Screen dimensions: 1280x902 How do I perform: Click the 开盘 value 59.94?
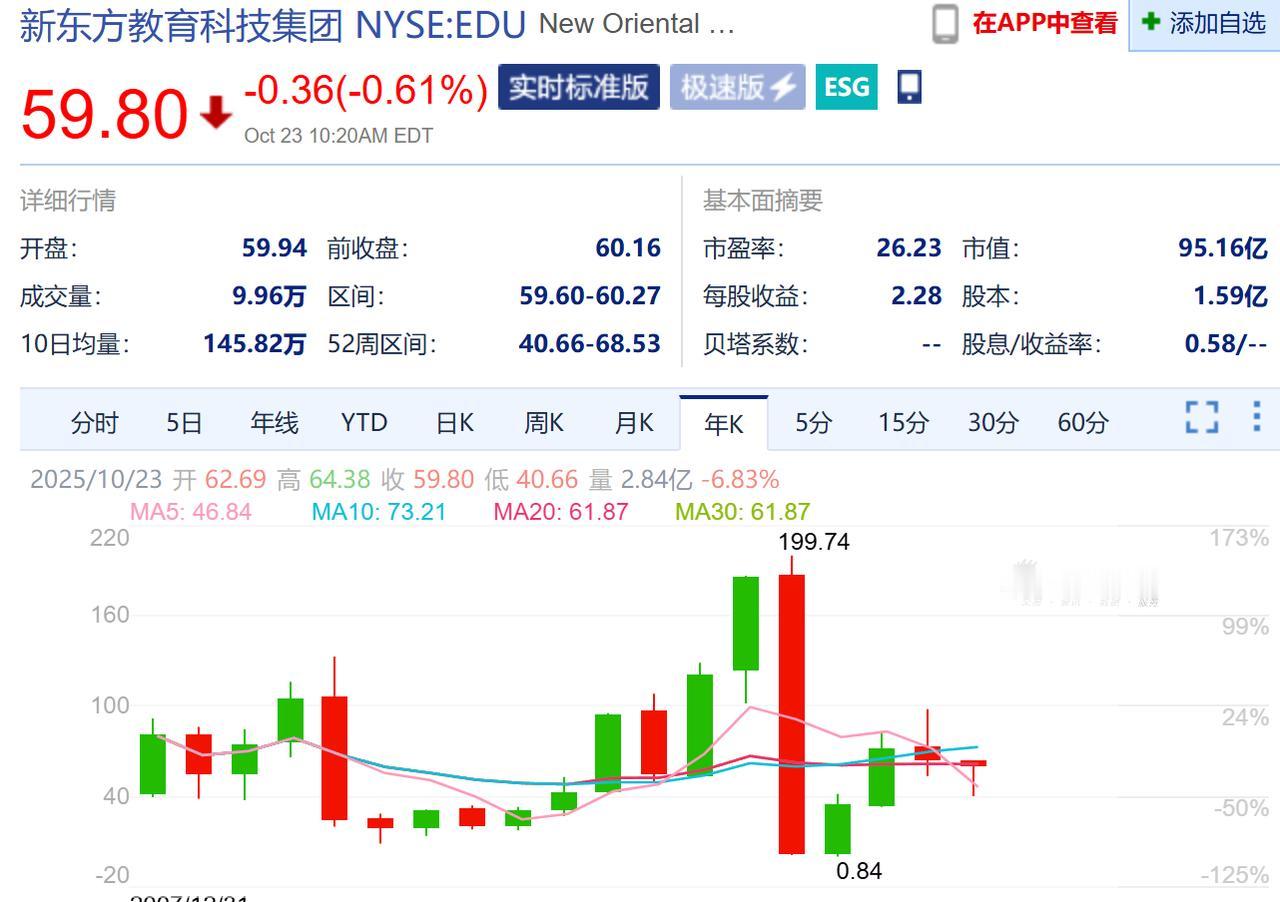click(274, 248)
